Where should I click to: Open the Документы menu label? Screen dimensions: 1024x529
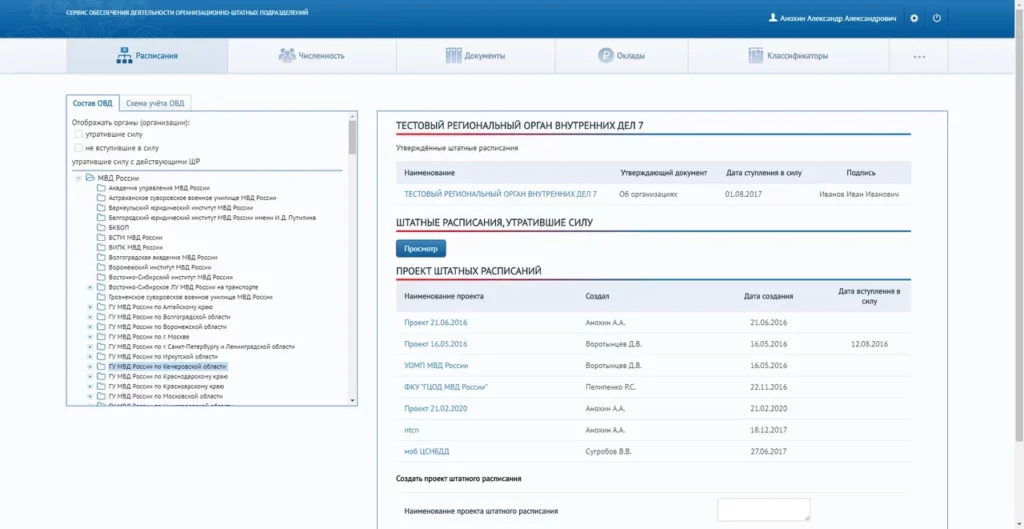click(x=485, y=56)
